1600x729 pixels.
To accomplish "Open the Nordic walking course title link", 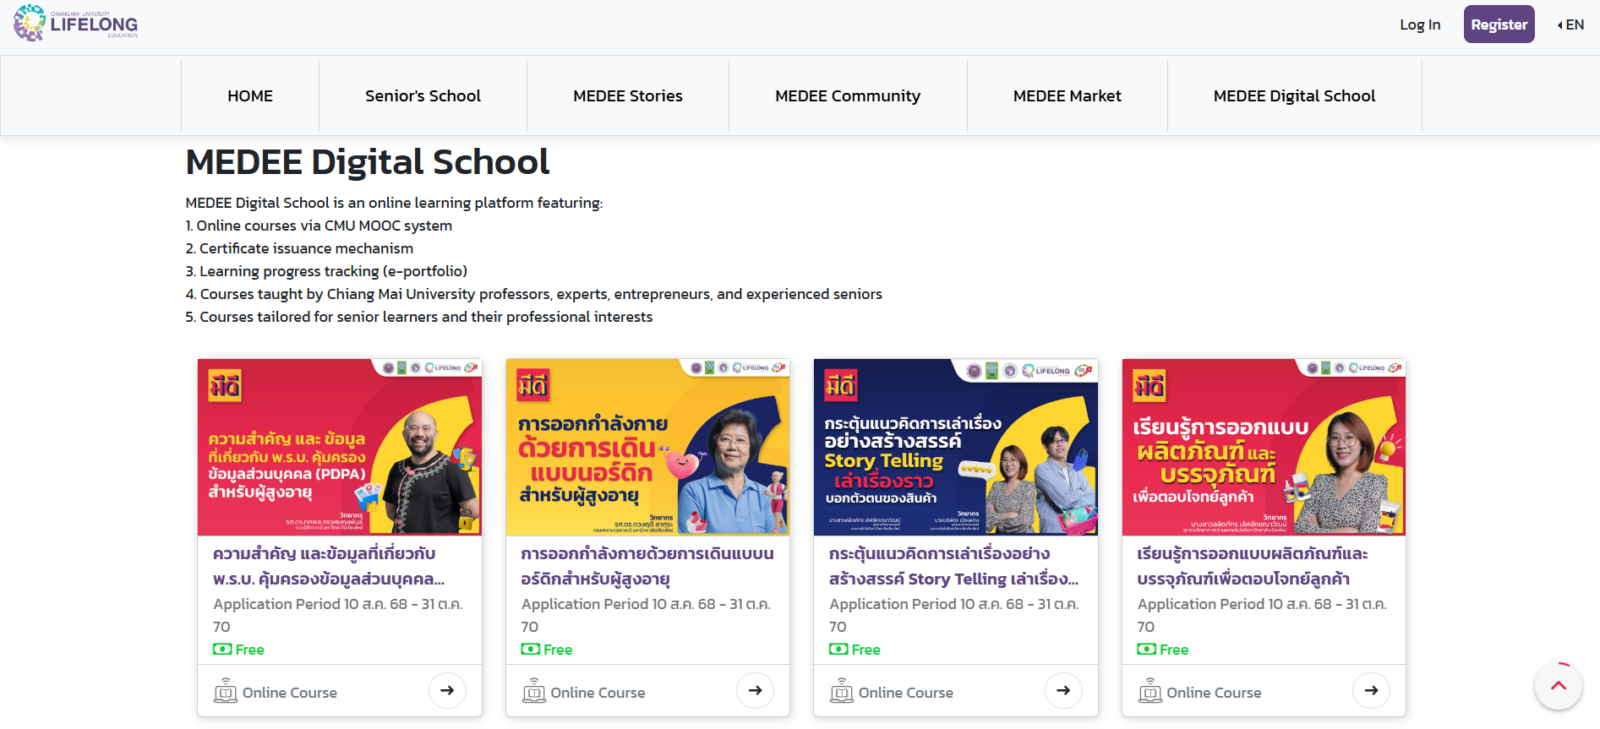I will pos(647,566).
